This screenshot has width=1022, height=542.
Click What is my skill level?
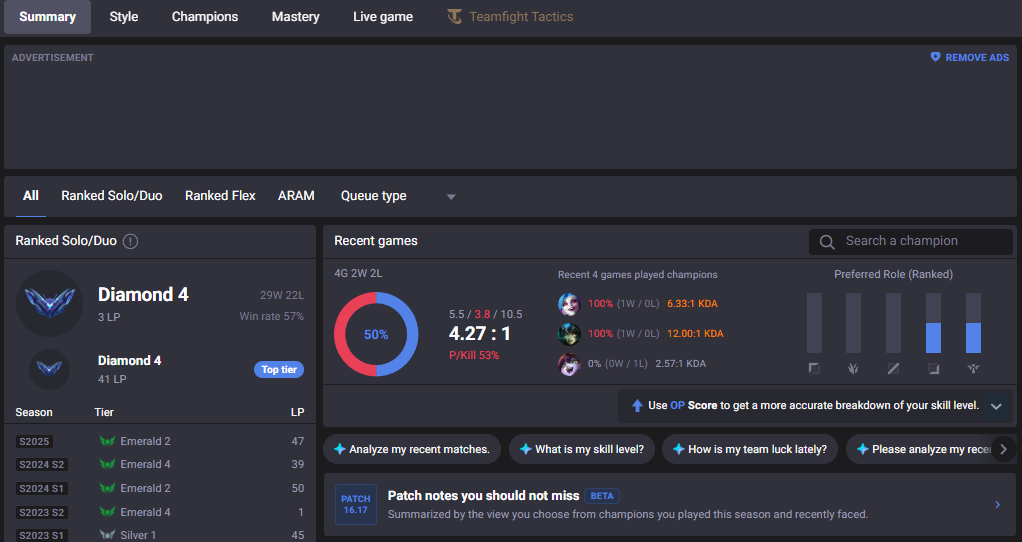pyautogui.click(x=582, y=449)
